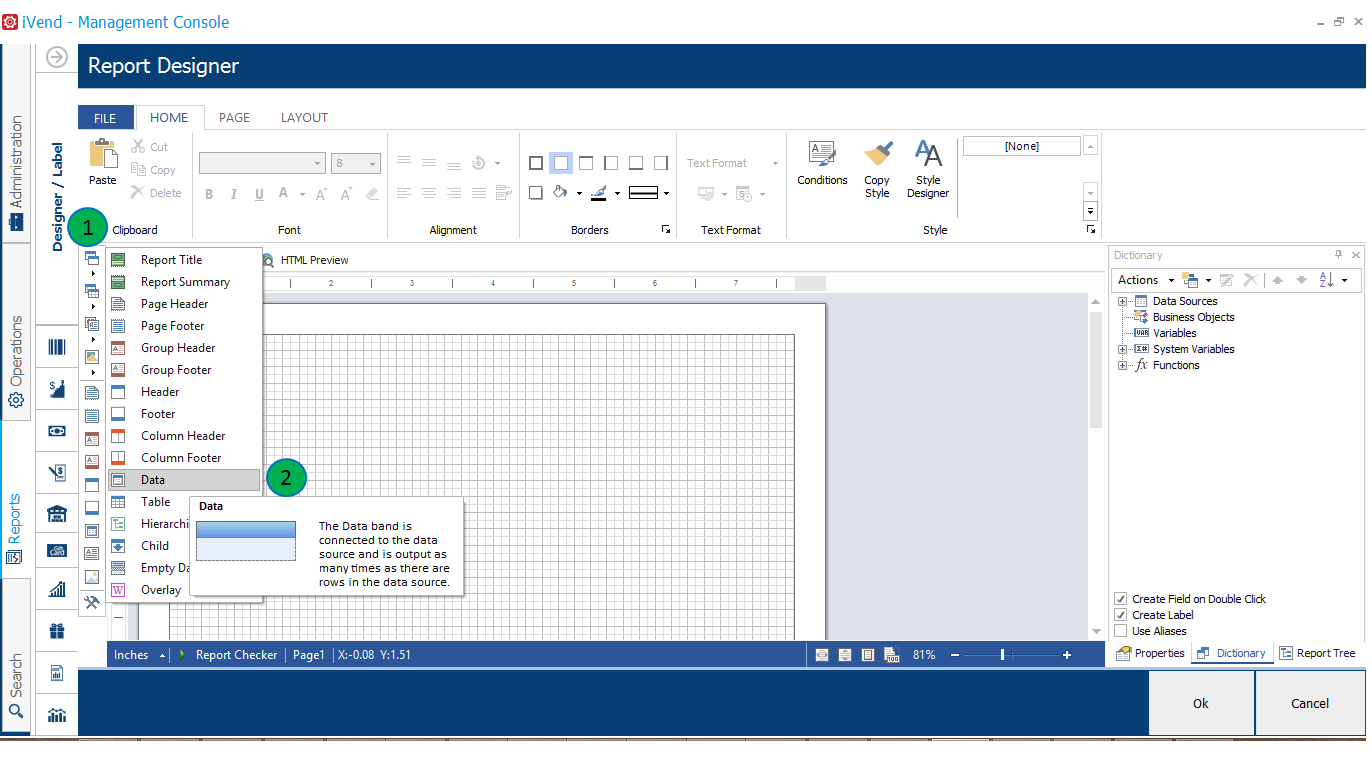Click the New Item icon in Dictionary toolbar
The image size is (1372, 760).
[x=1189, y=280]
